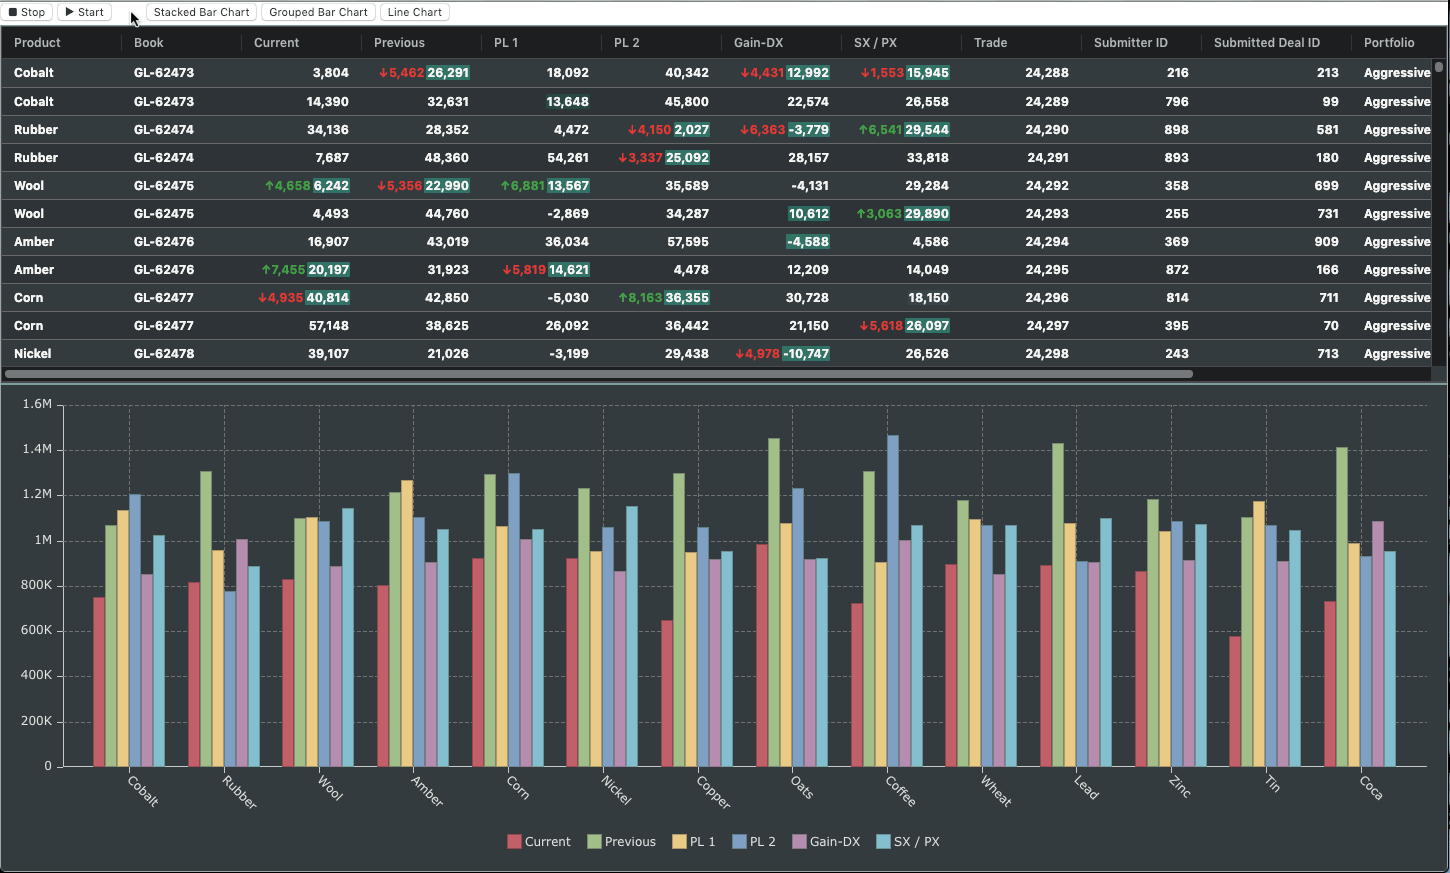The height and width of the screenshot is (873, 1450).
Task: Click the Portfolio column header
Action: tap(1391, 43)
